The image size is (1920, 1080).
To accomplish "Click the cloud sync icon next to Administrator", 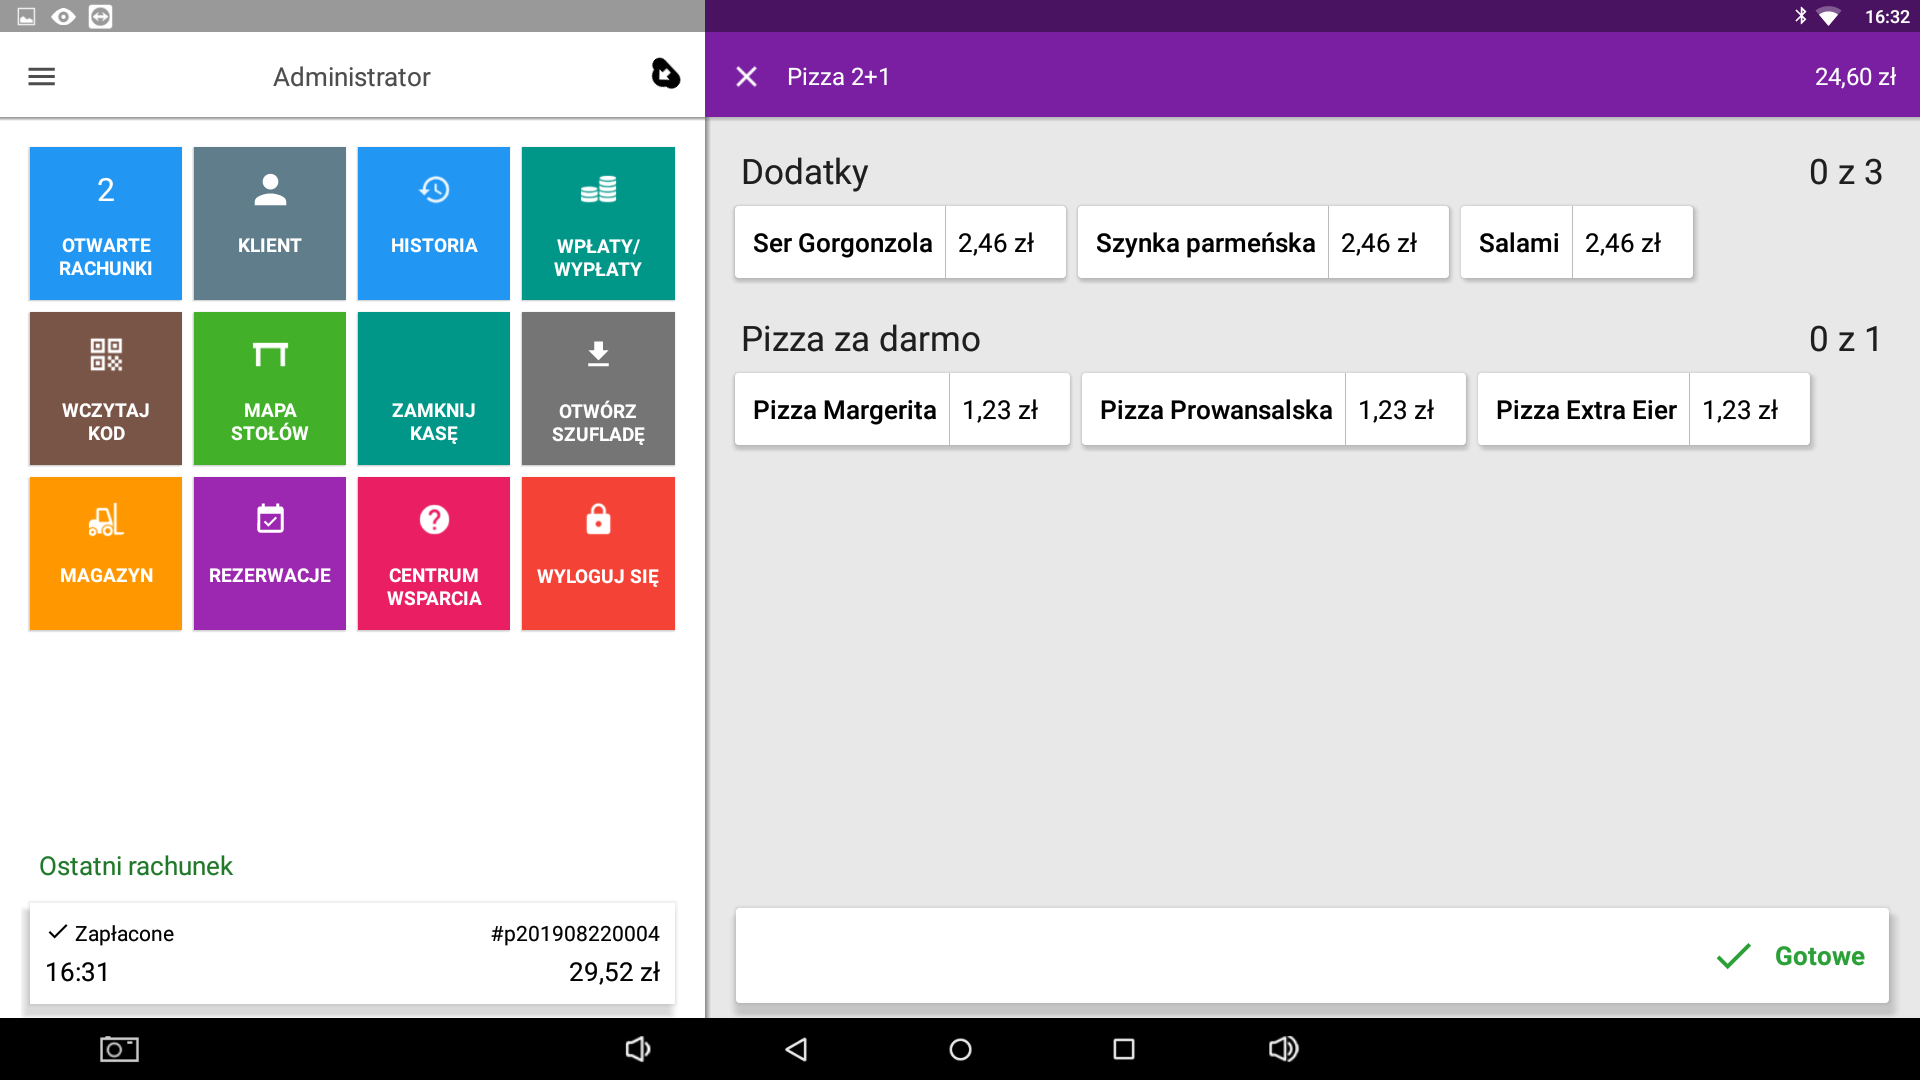I will coord(665,74).
